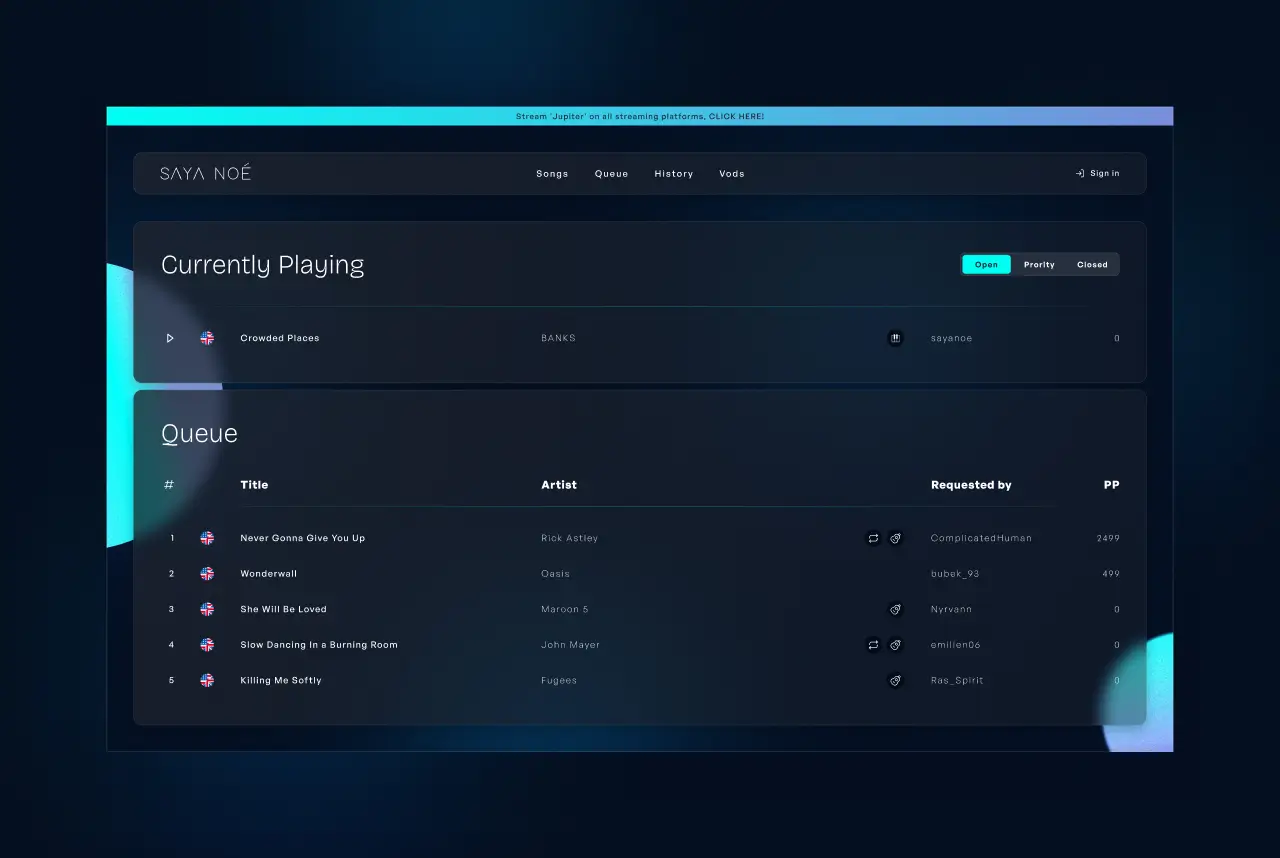The image size is (1280, 858).
Task: Switch queue status to Priority
Action: [1039, 264]
